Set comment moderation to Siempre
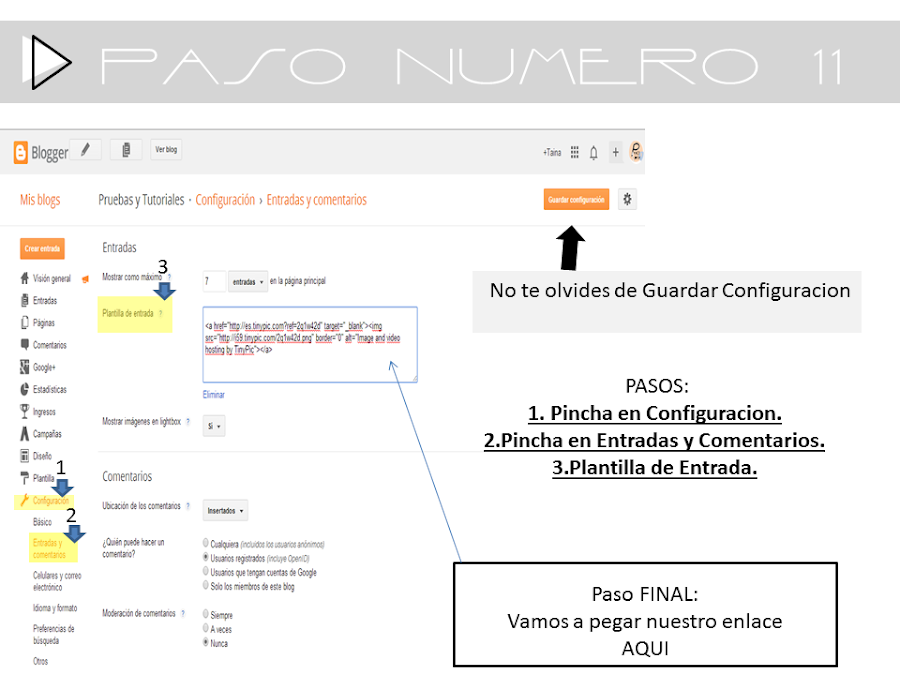Screen dimensions: 900x675 [205, 614]
